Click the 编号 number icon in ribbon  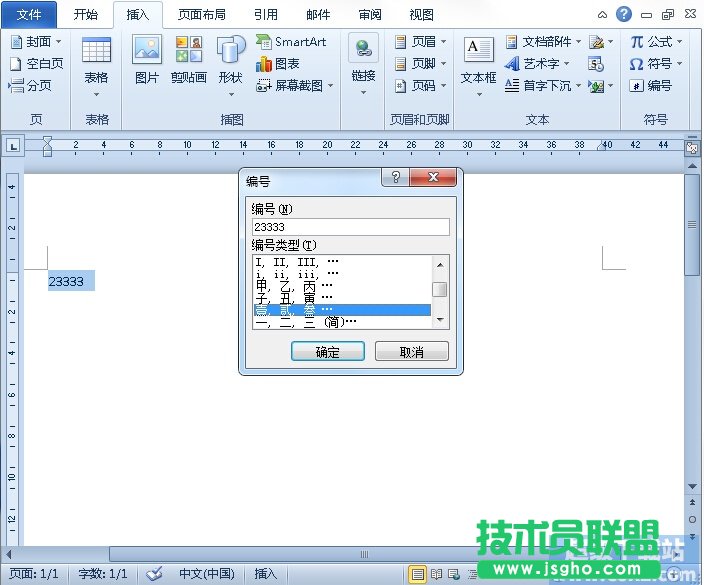tap(651, 86)
